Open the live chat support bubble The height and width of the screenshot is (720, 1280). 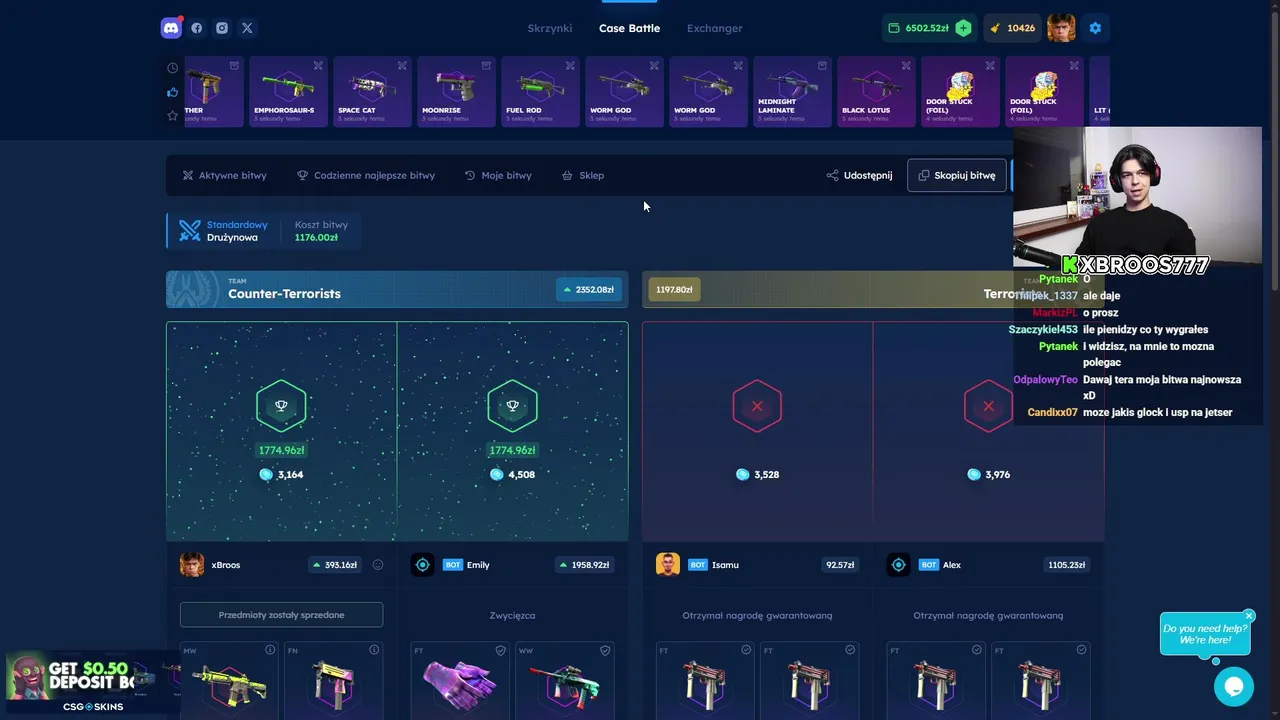coord(1234,687)
